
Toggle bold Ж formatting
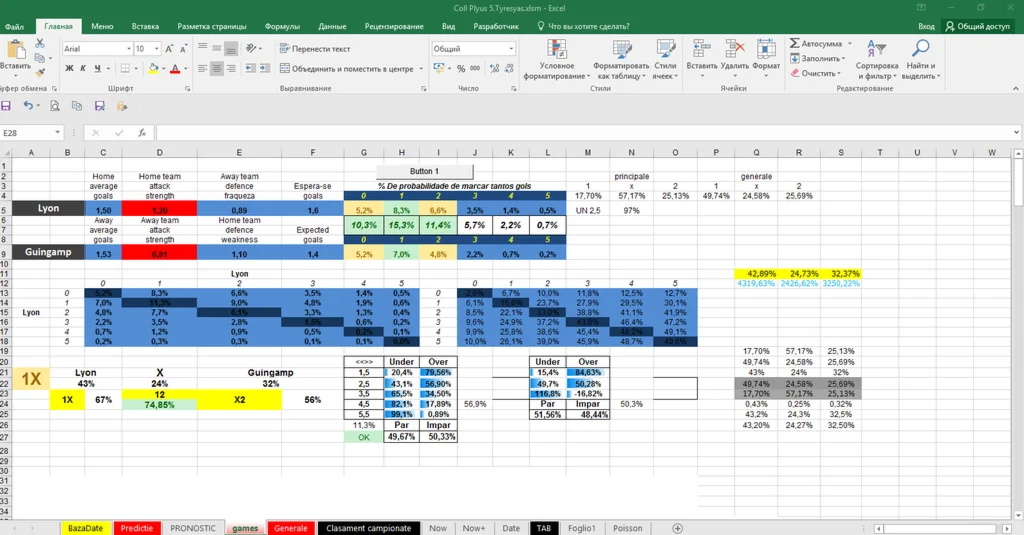[x=69, y=69]
